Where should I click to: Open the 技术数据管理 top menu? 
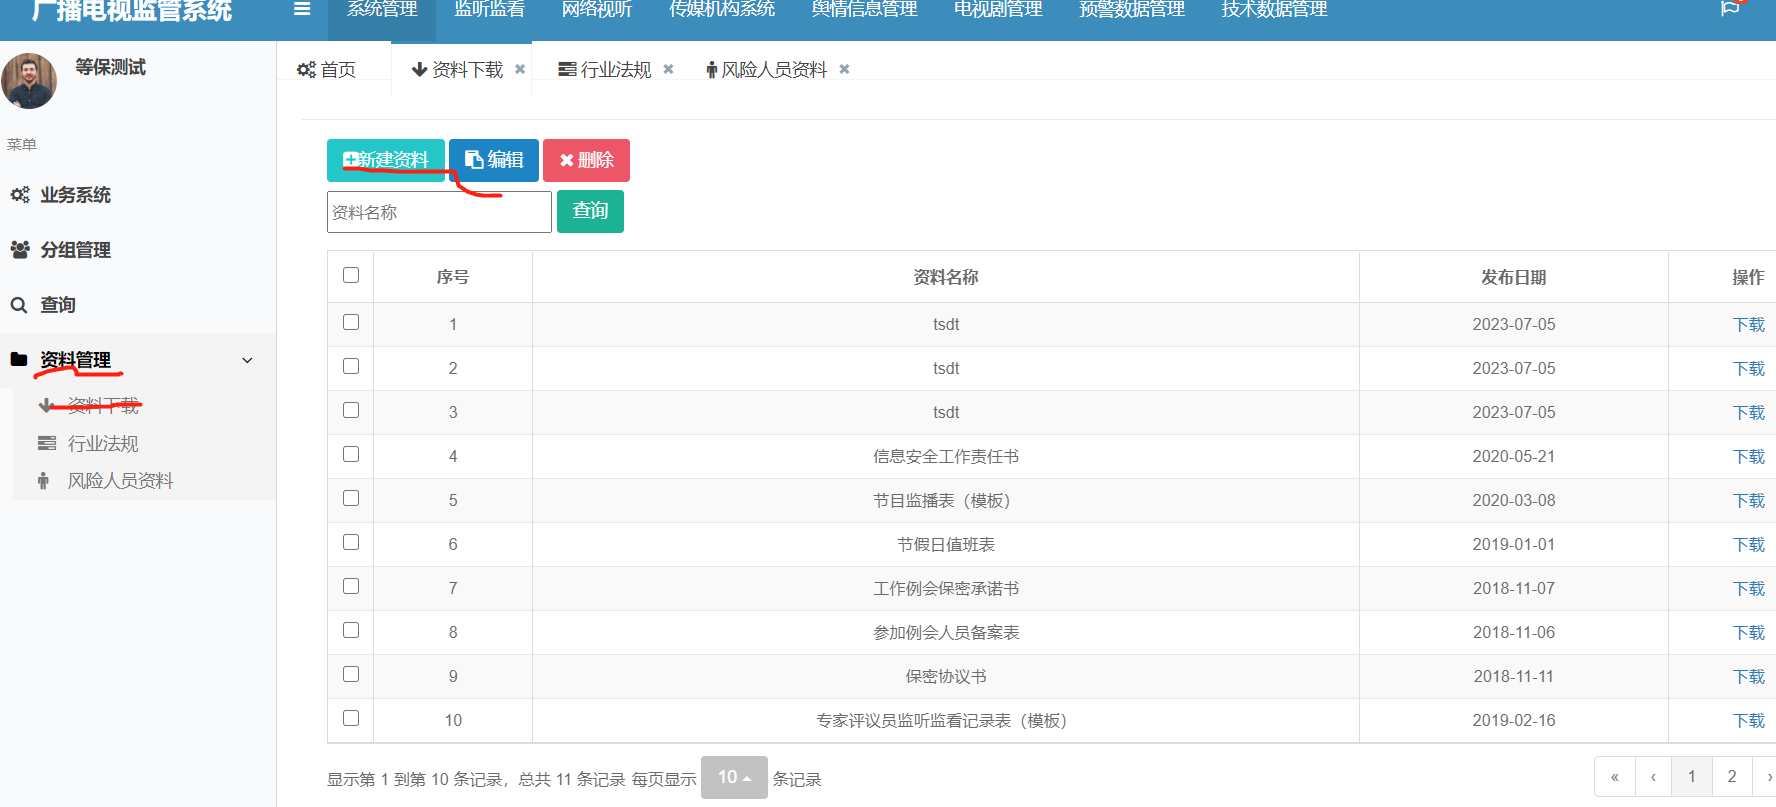click(1274, 10)
